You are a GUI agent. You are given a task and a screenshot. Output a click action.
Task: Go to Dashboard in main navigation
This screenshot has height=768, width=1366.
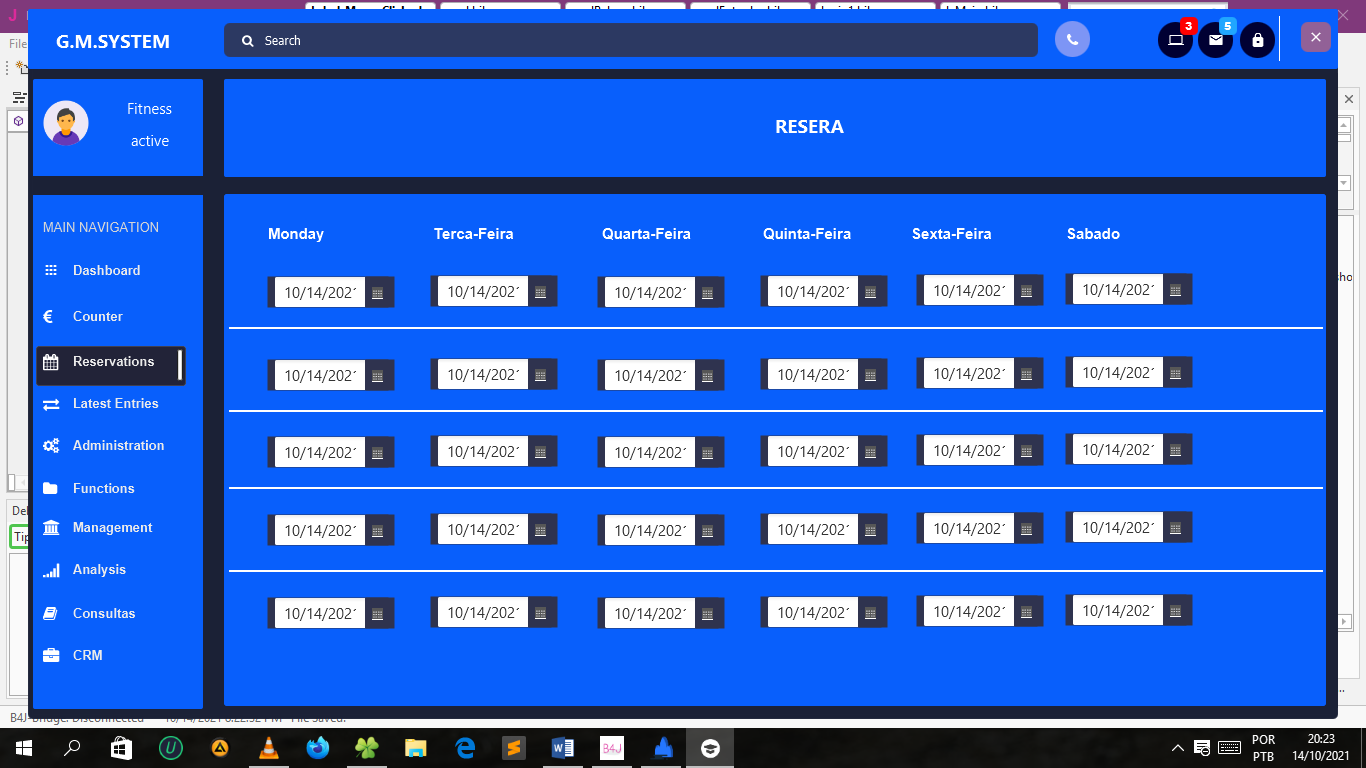[106, 271]
